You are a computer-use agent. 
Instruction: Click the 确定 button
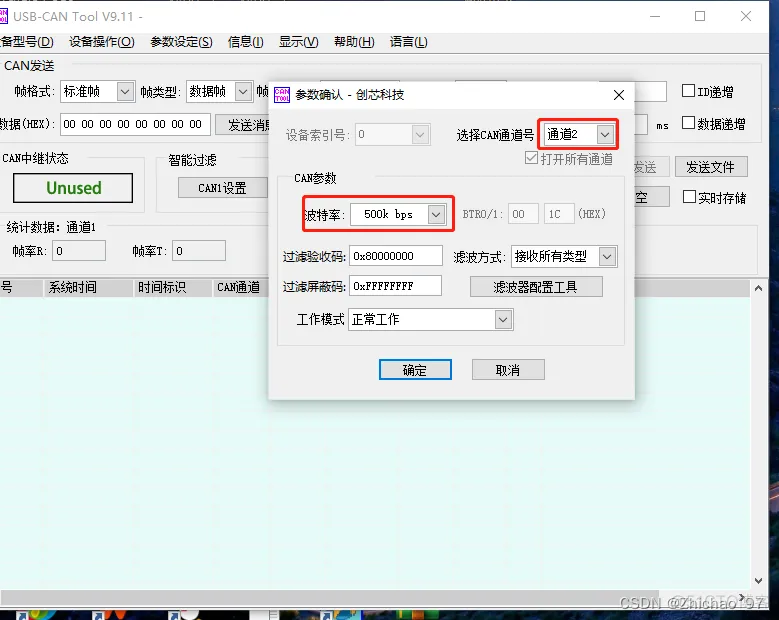coord(415,370)
